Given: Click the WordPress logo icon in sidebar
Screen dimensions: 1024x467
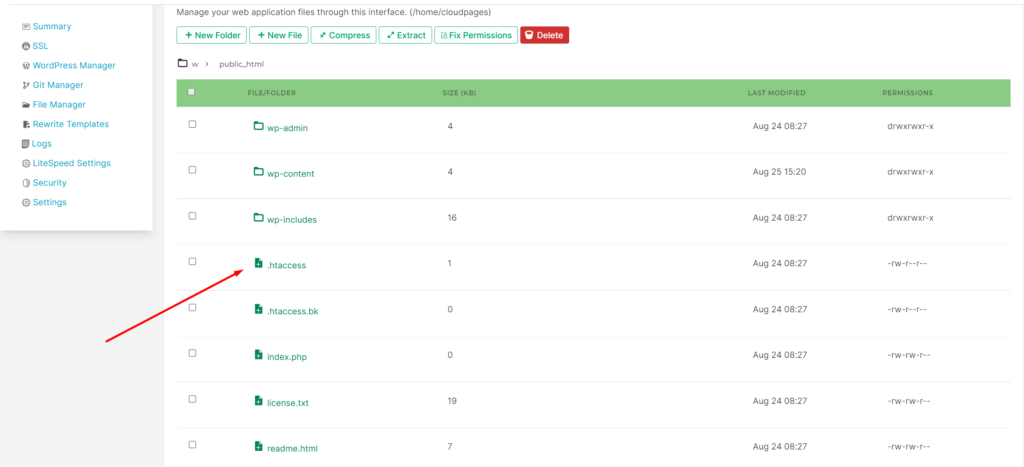Looking at the screenshot, I should coord(26,66).
